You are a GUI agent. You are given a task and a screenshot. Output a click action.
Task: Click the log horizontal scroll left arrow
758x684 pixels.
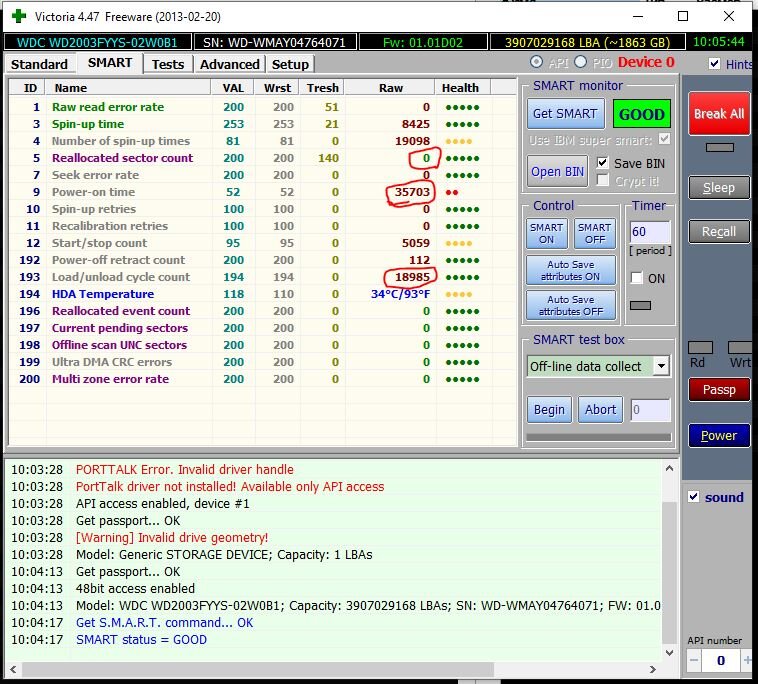coord(13,669)
